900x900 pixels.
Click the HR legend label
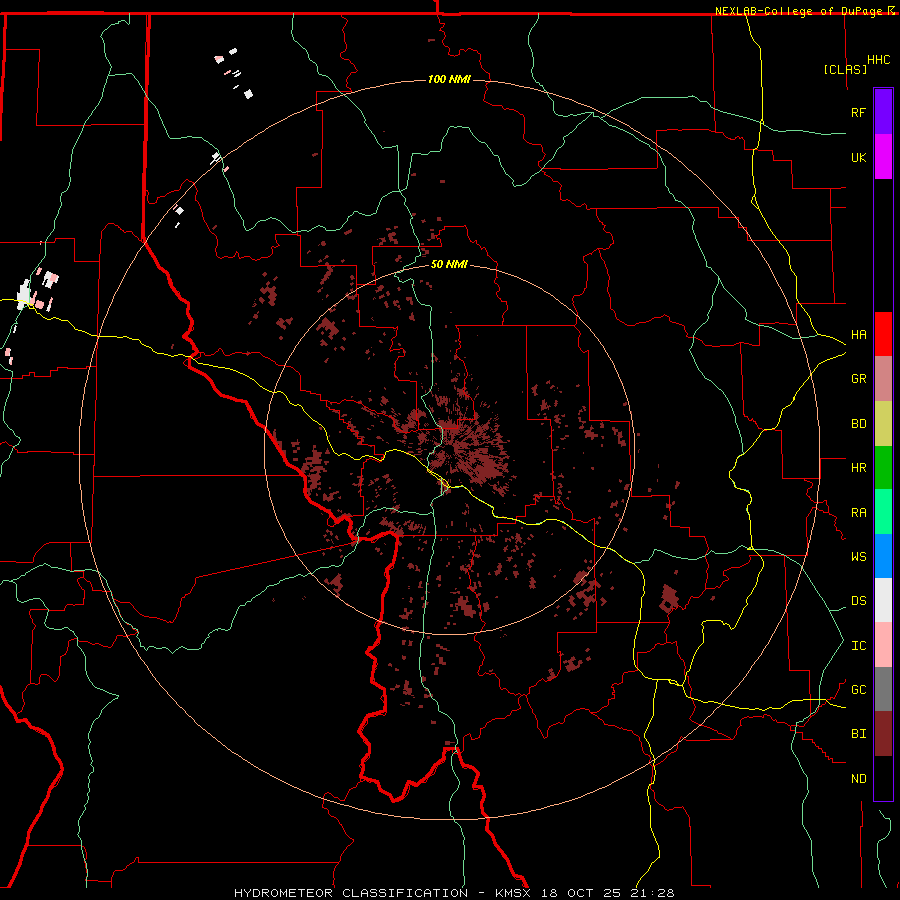pyautogui.click(x=859, y=468)
